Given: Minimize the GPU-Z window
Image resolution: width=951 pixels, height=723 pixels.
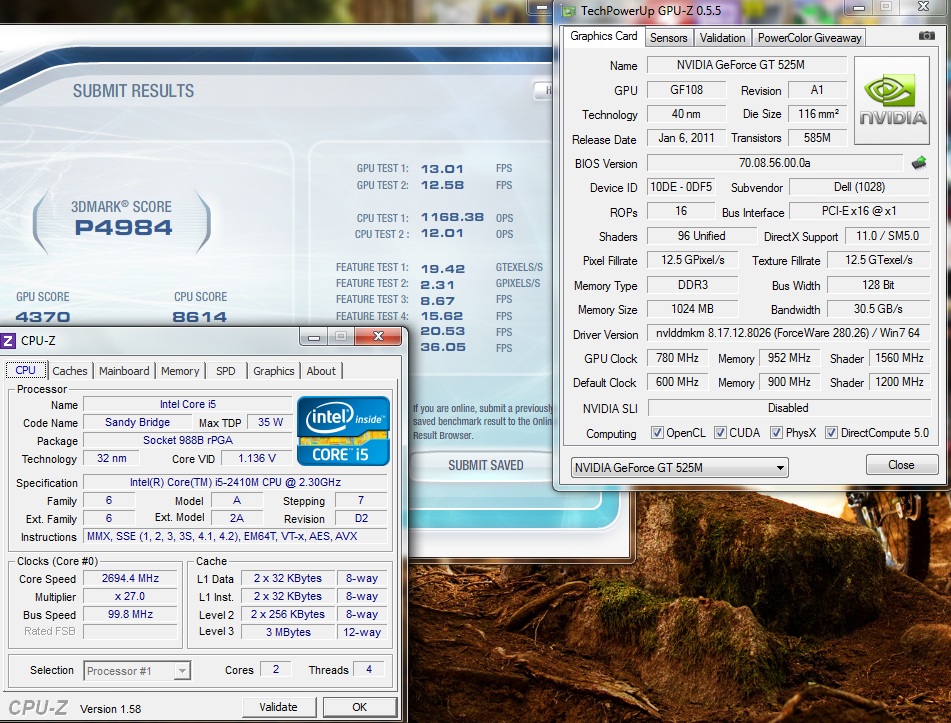Looking at the screenshot, I should click(858, 8).
